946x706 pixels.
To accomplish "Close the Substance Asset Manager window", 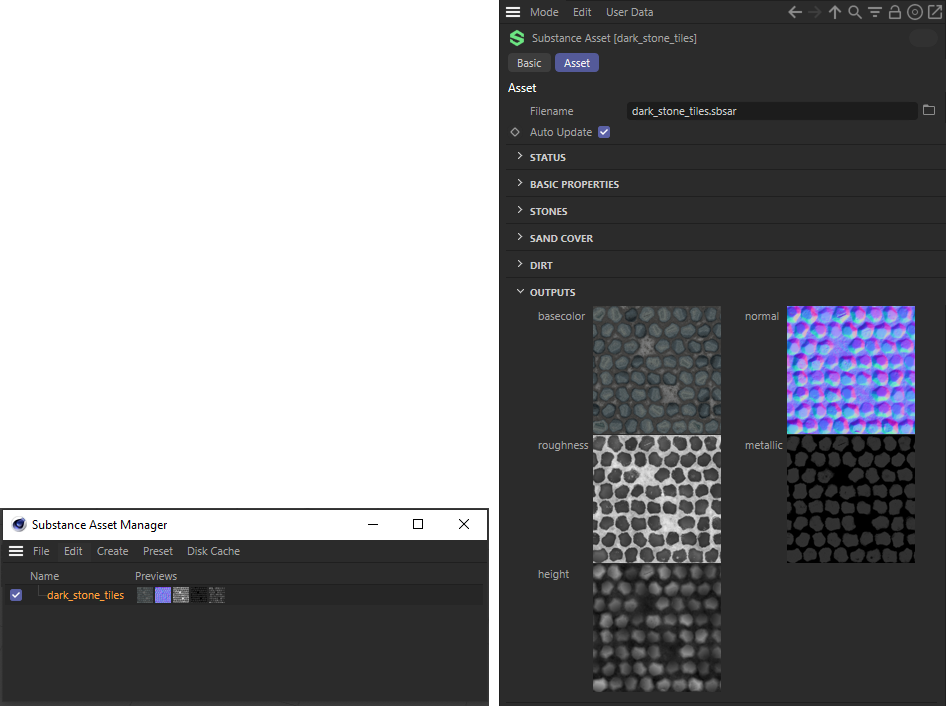I will 463,524.
